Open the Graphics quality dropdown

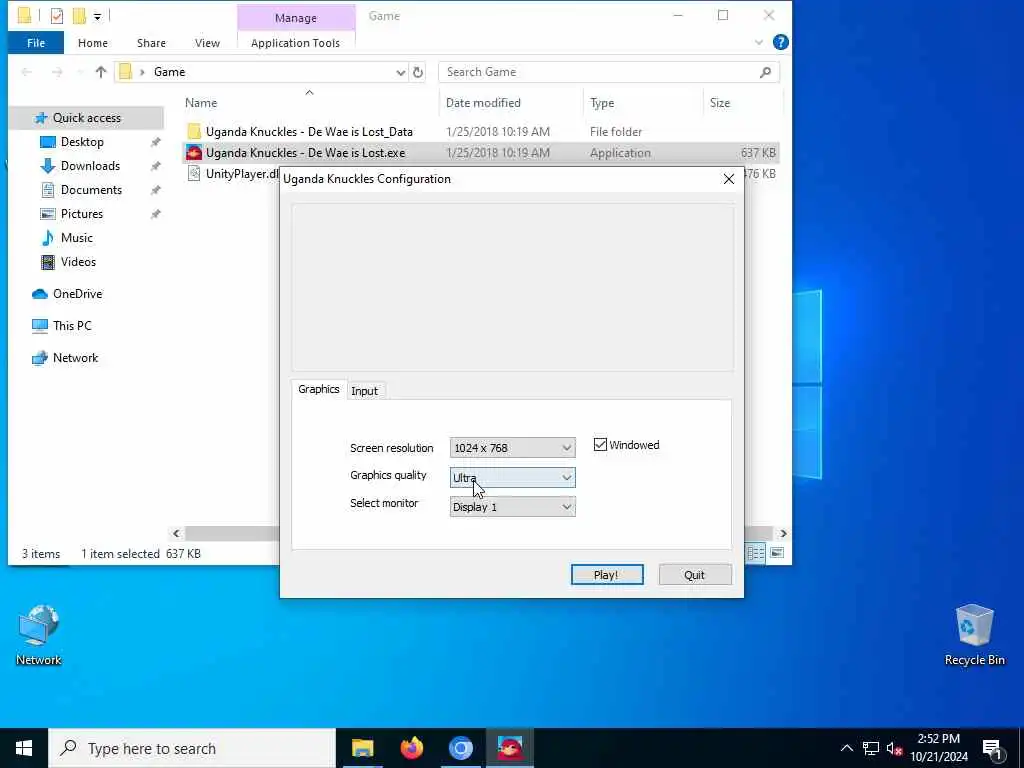(x=513, y=477)
